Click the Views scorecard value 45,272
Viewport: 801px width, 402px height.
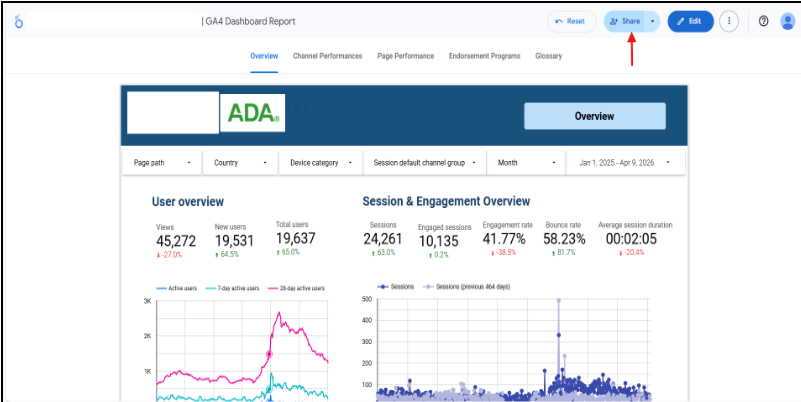click(176, 241)
